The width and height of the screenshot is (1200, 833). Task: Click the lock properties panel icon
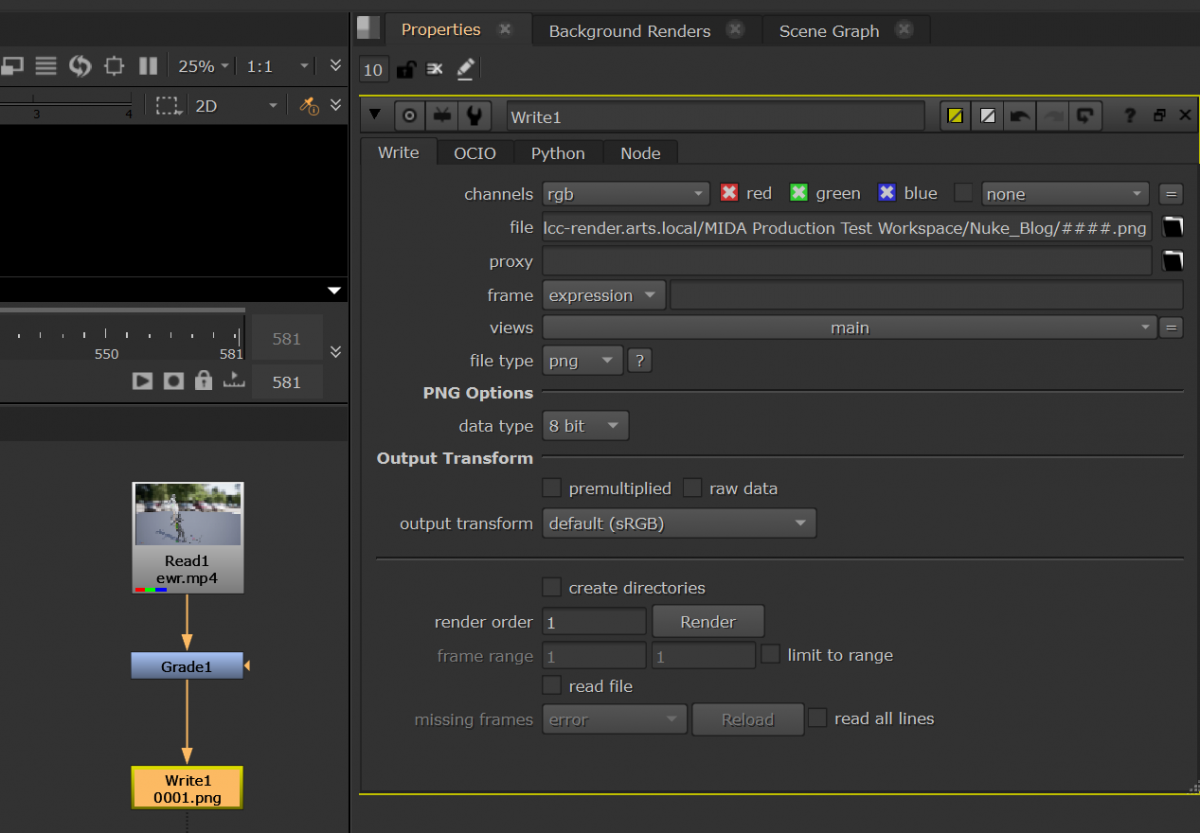[406, 69]
